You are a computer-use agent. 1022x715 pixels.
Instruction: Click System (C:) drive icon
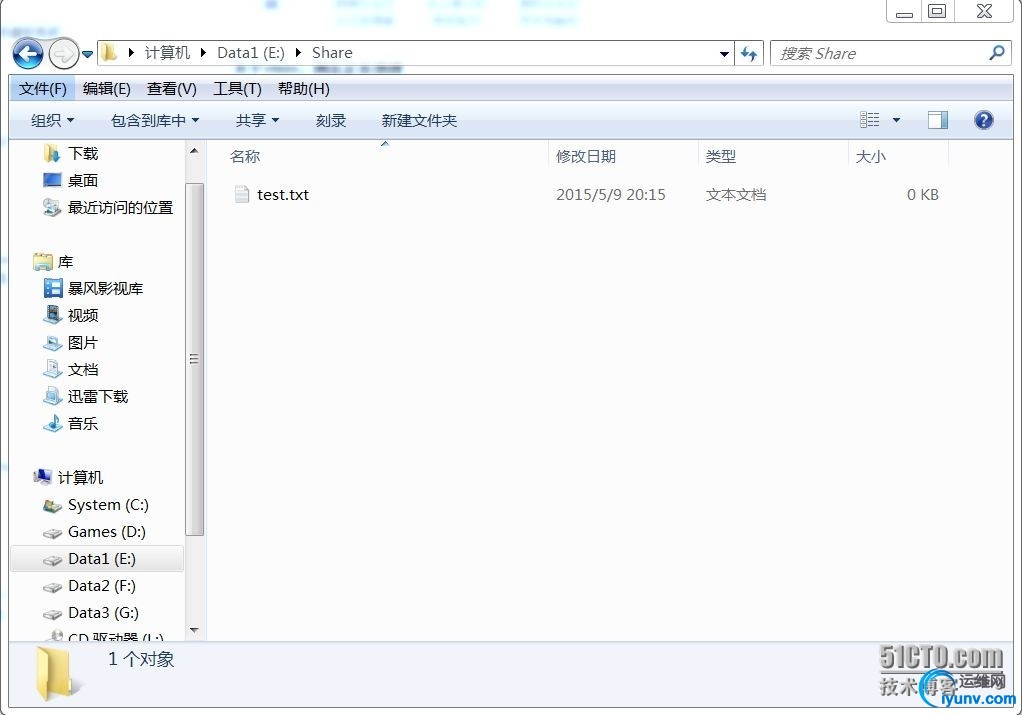point(52,505)
